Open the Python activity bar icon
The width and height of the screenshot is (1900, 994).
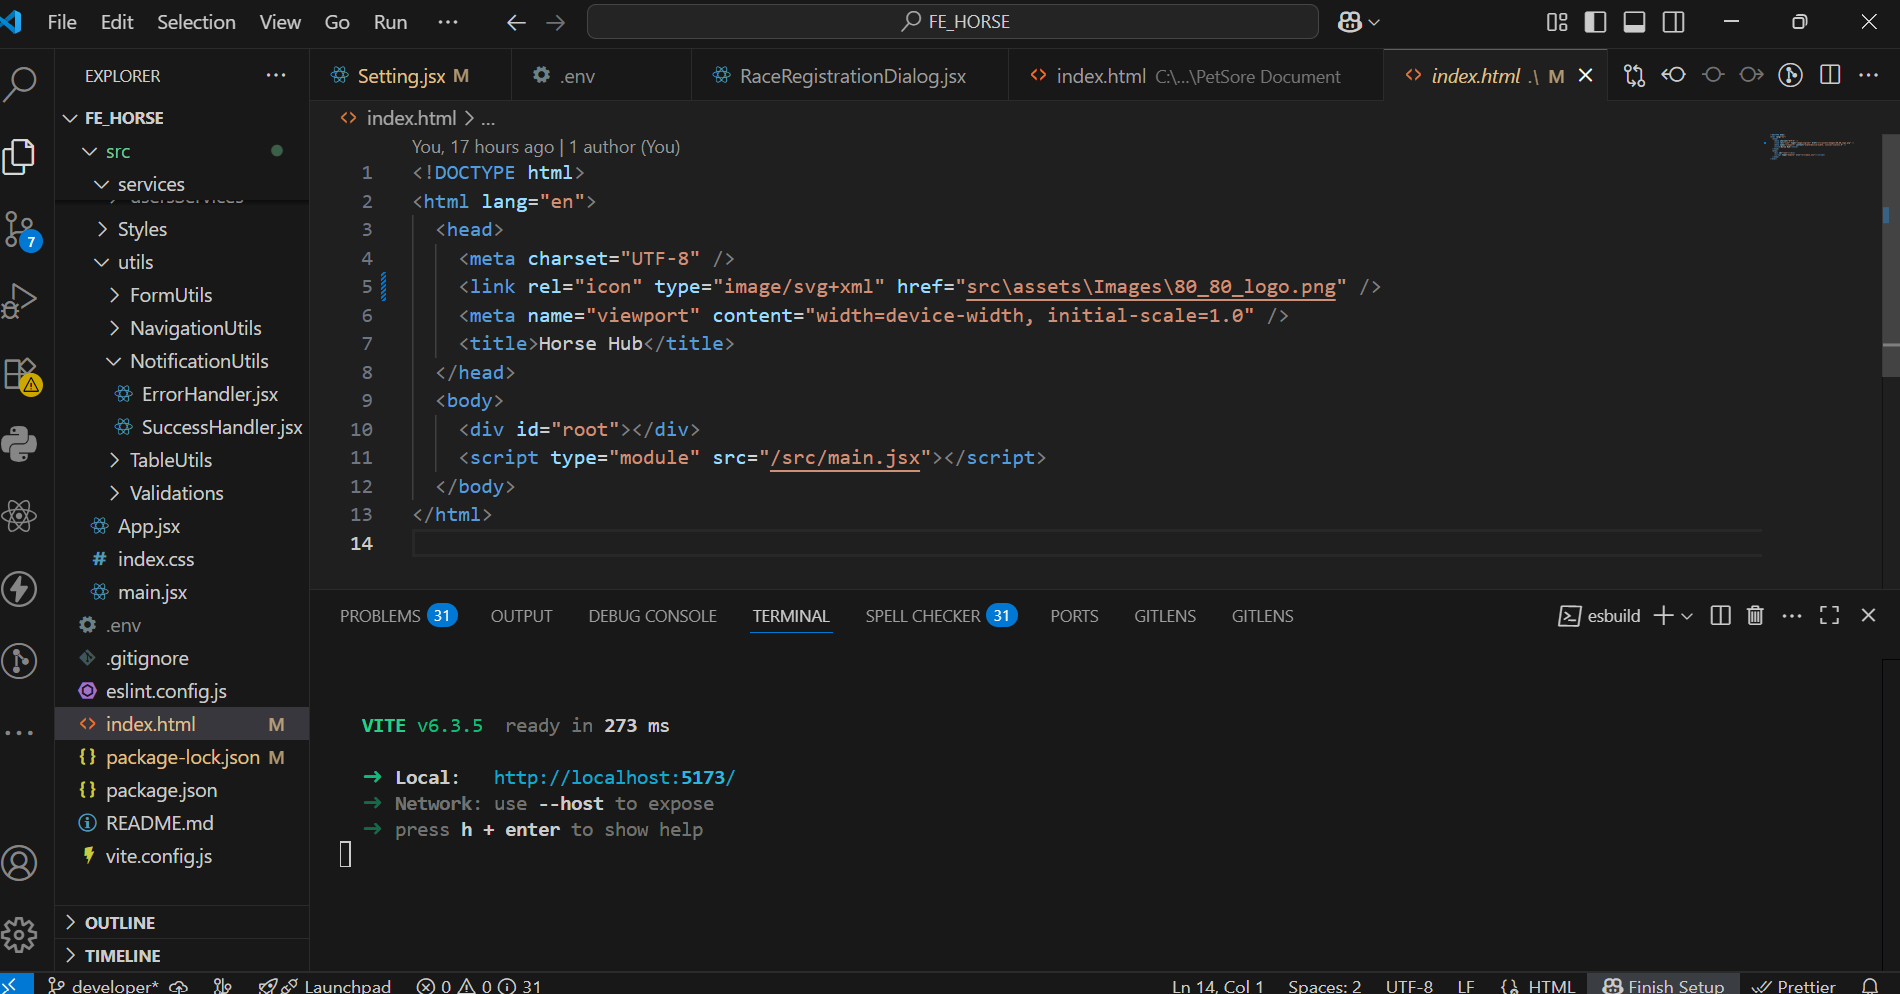click(x=20, y=444)
